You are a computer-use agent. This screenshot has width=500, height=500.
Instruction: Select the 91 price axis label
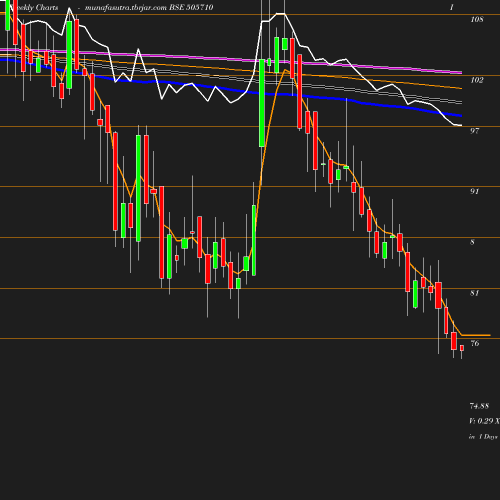[474, 191]
